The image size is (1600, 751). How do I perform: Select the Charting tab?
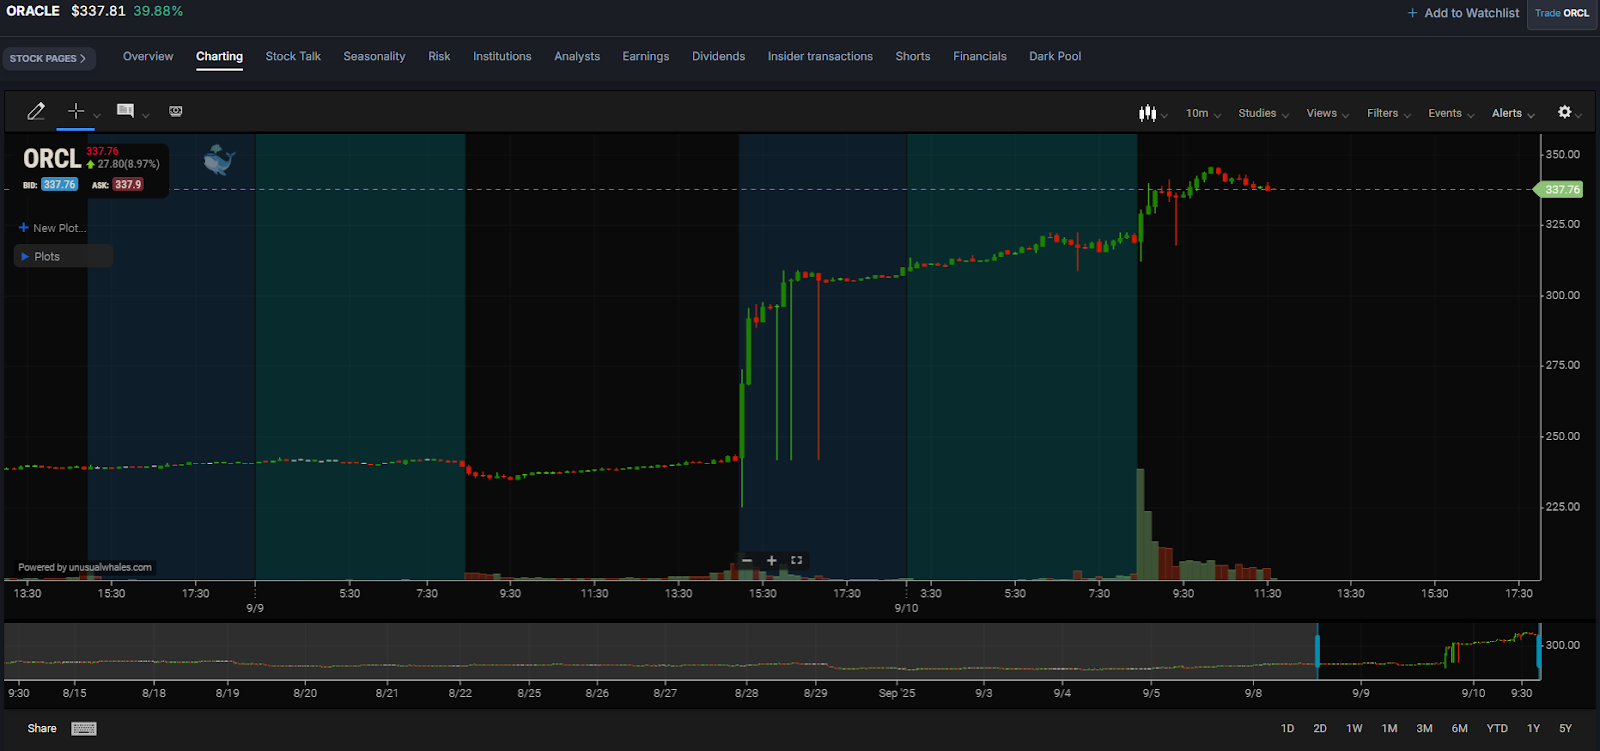219,56
